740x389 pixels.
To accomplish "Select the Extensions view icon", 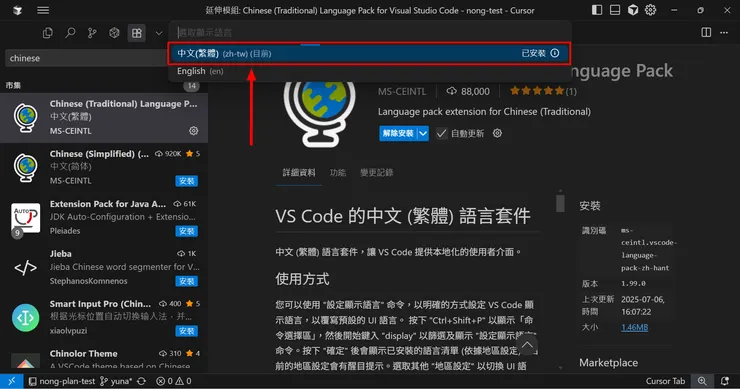I will point(136,33).
